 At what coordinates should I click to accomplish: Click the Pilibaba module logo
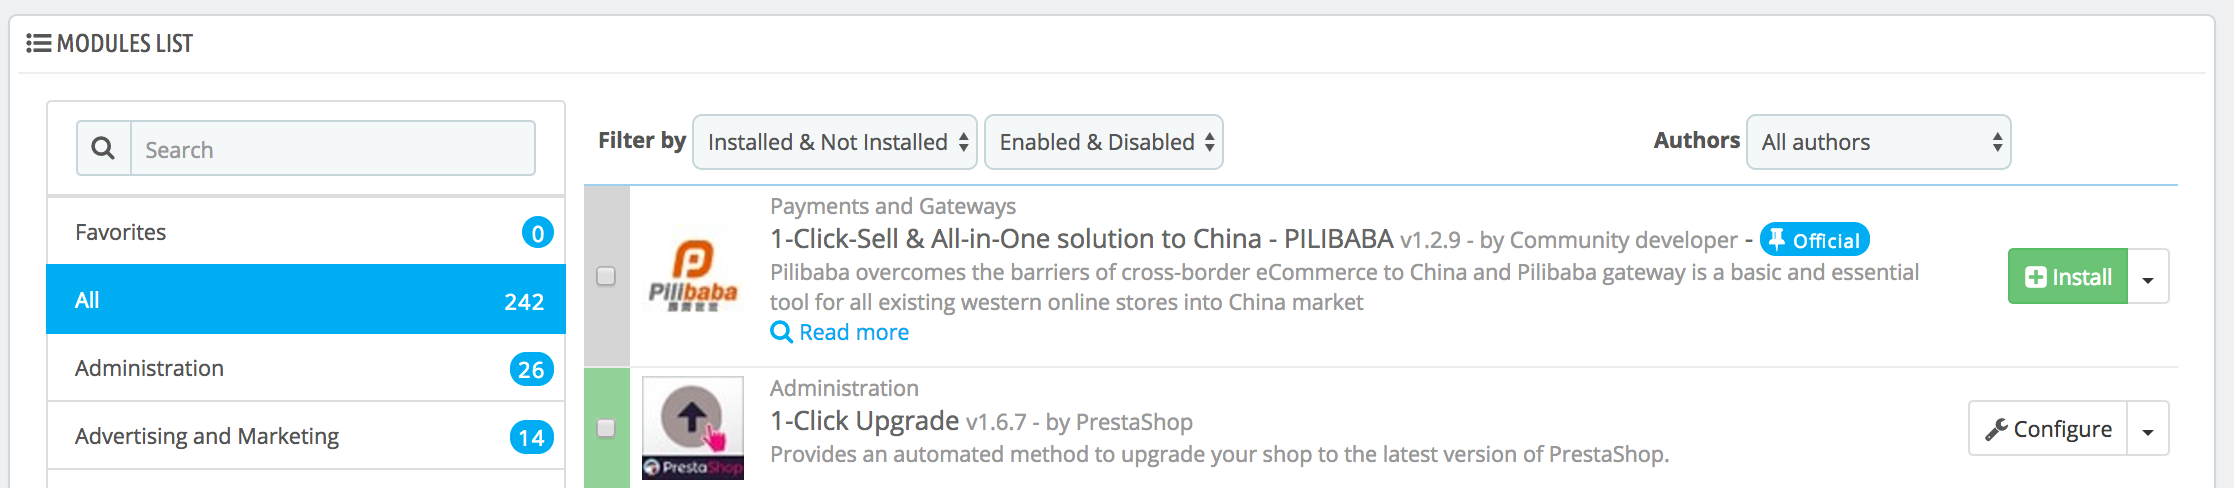pyautogui.click(x=693, y=276)
